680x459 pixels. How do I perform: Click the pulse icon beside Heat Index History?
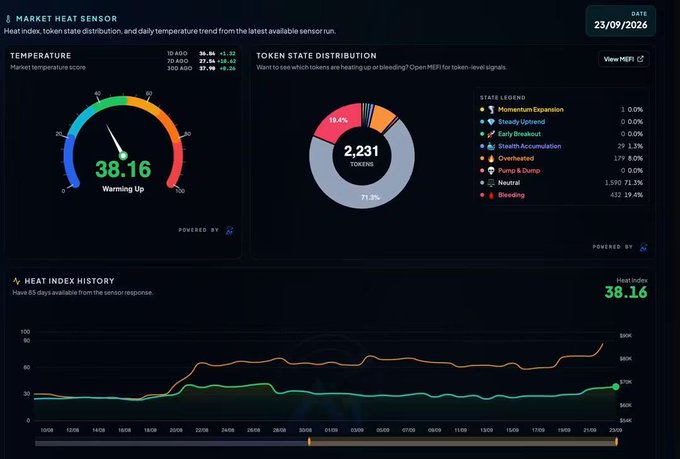point(16,281)
